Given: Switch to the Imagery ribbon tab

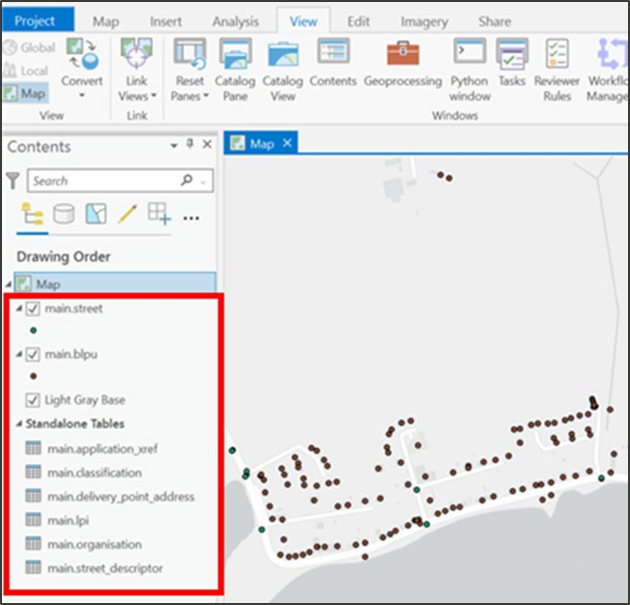Looking at the screenshot, I should pyautogui.click(x=424, y=21).
